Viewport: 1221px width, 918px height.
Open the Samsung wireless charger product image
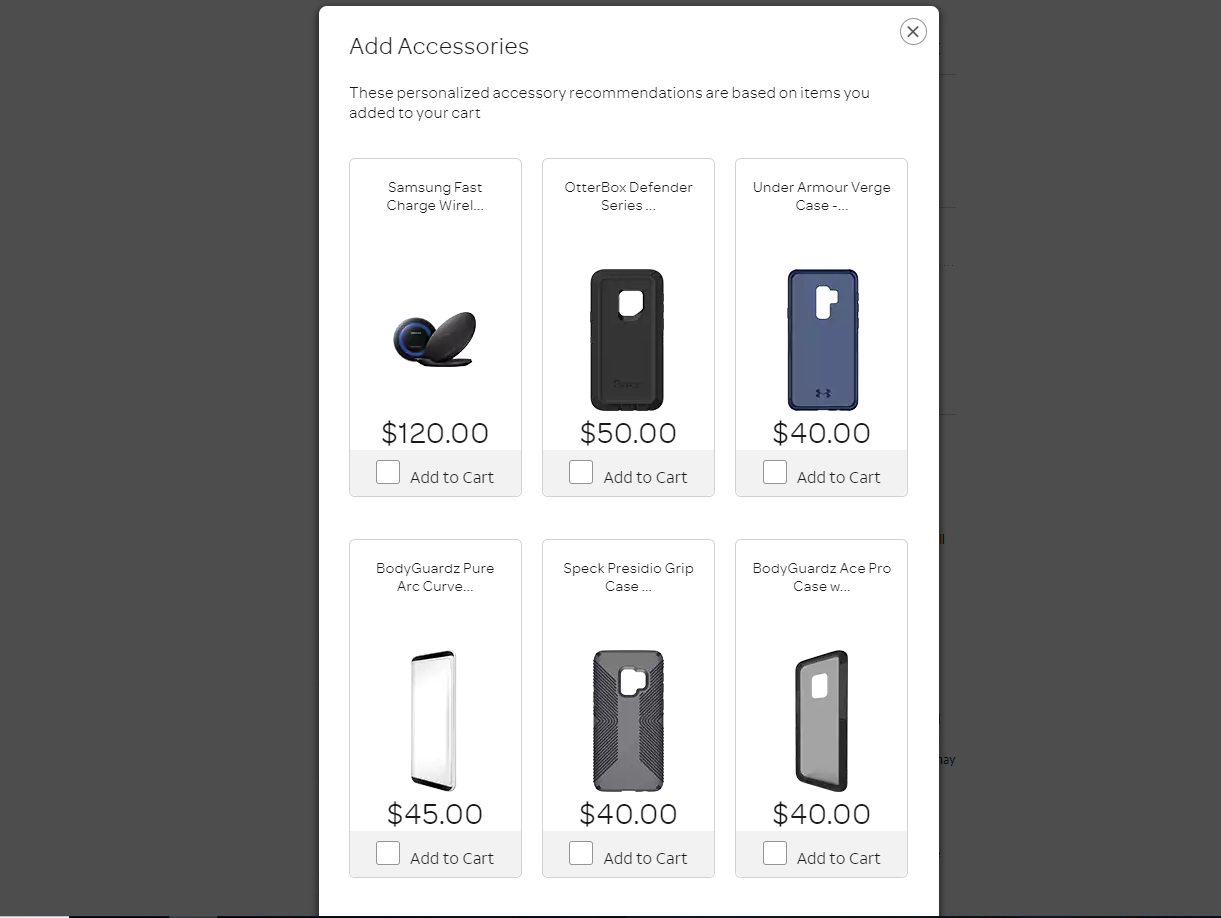[435, 340]
